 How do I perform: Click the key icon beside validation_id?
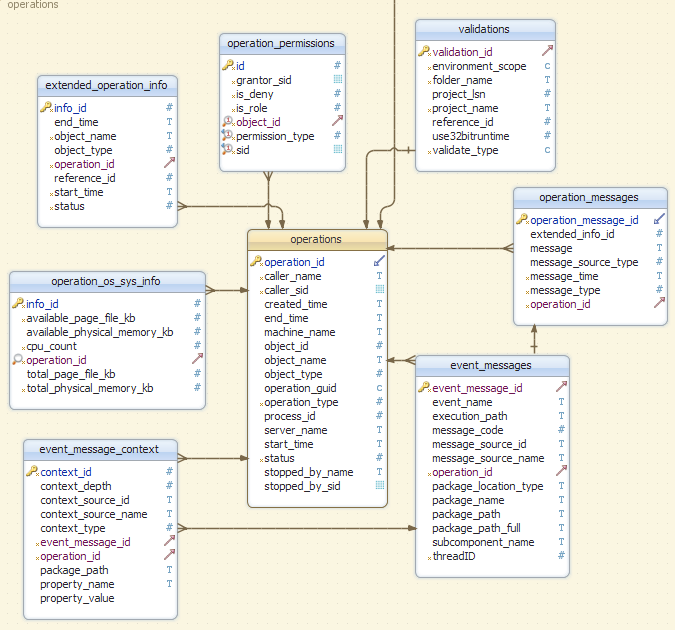click(x=424, y=52)
